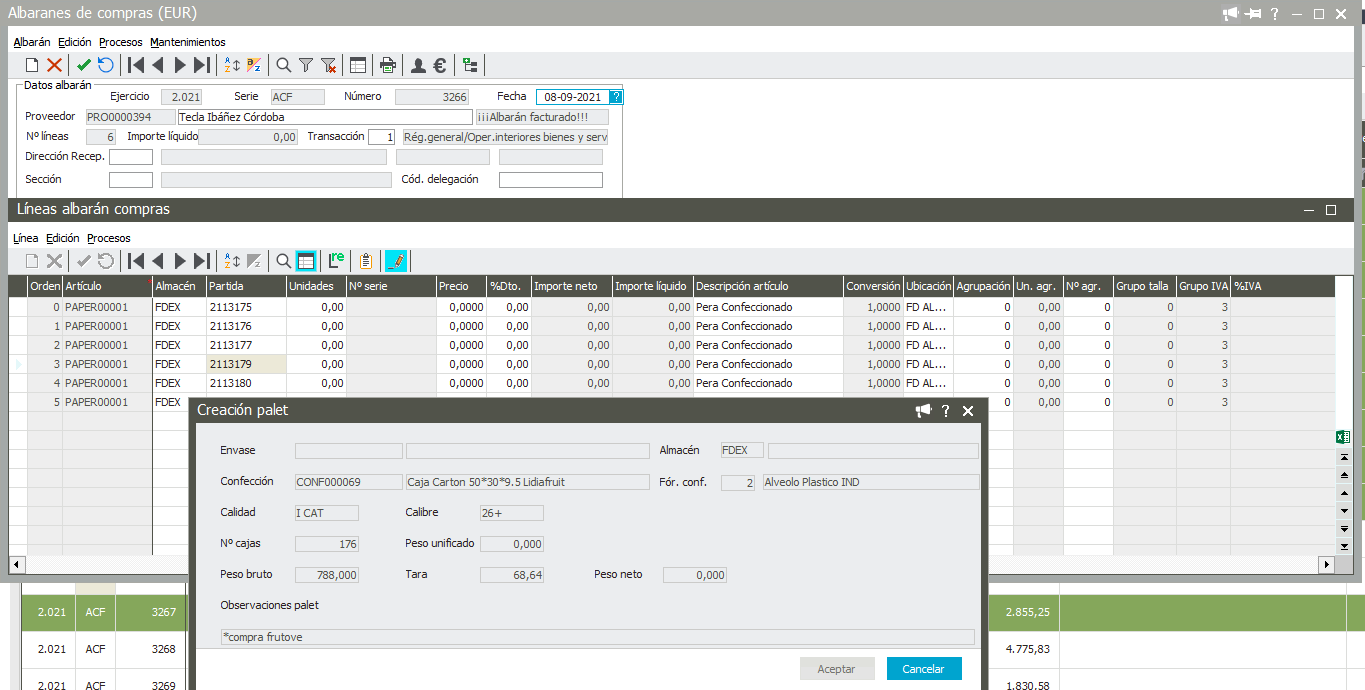Screen dimensions: 1365x690
Task: Open the printer icon in the Albaranes toolbar
Action: click(388, 65)
